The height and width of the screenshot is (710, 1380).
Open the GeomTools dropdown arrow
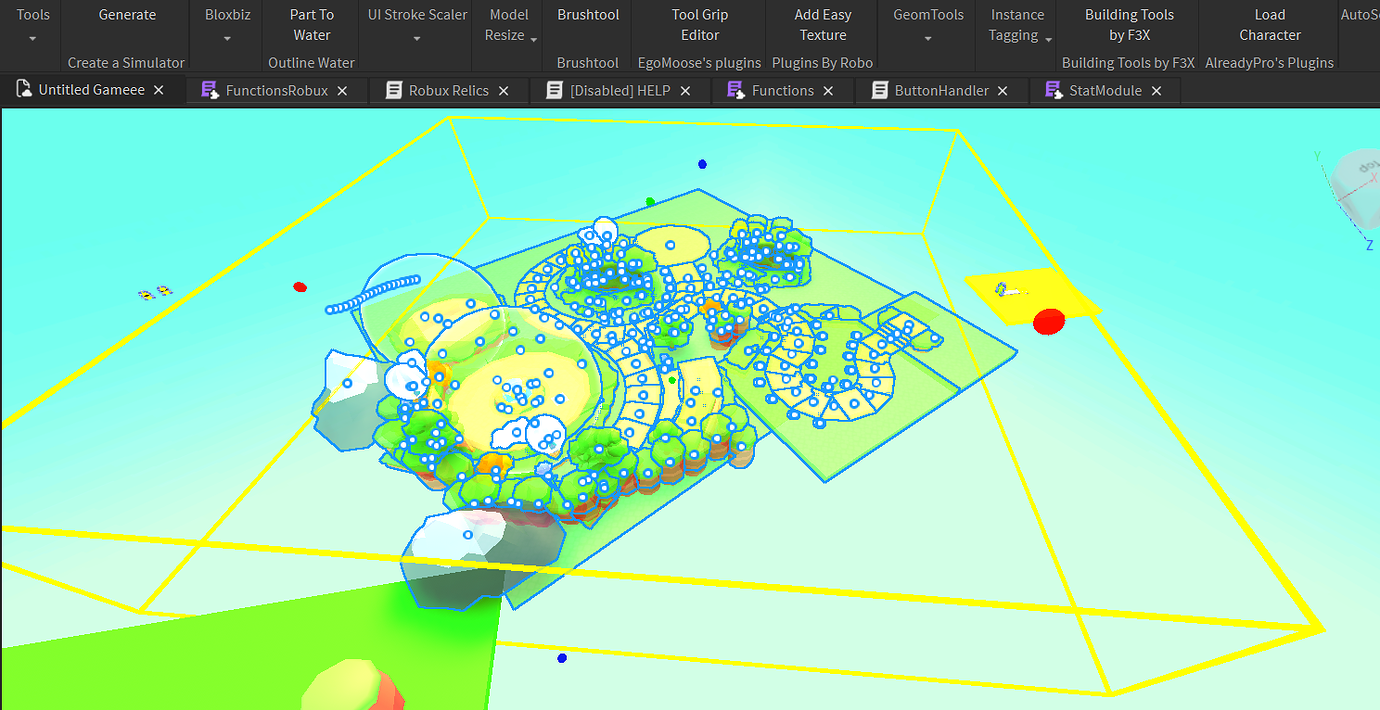tap(928, 39)
